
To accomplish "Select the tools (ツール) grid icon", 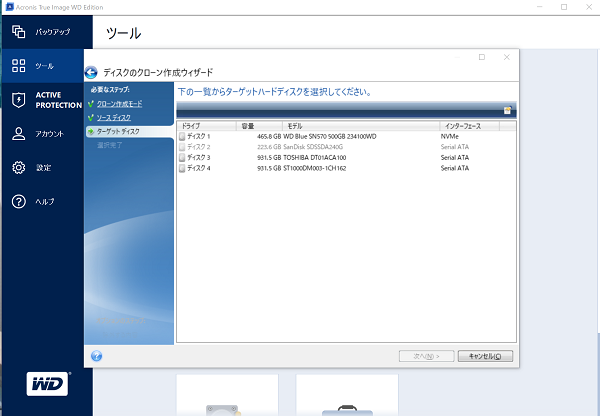I will (18, 66).
